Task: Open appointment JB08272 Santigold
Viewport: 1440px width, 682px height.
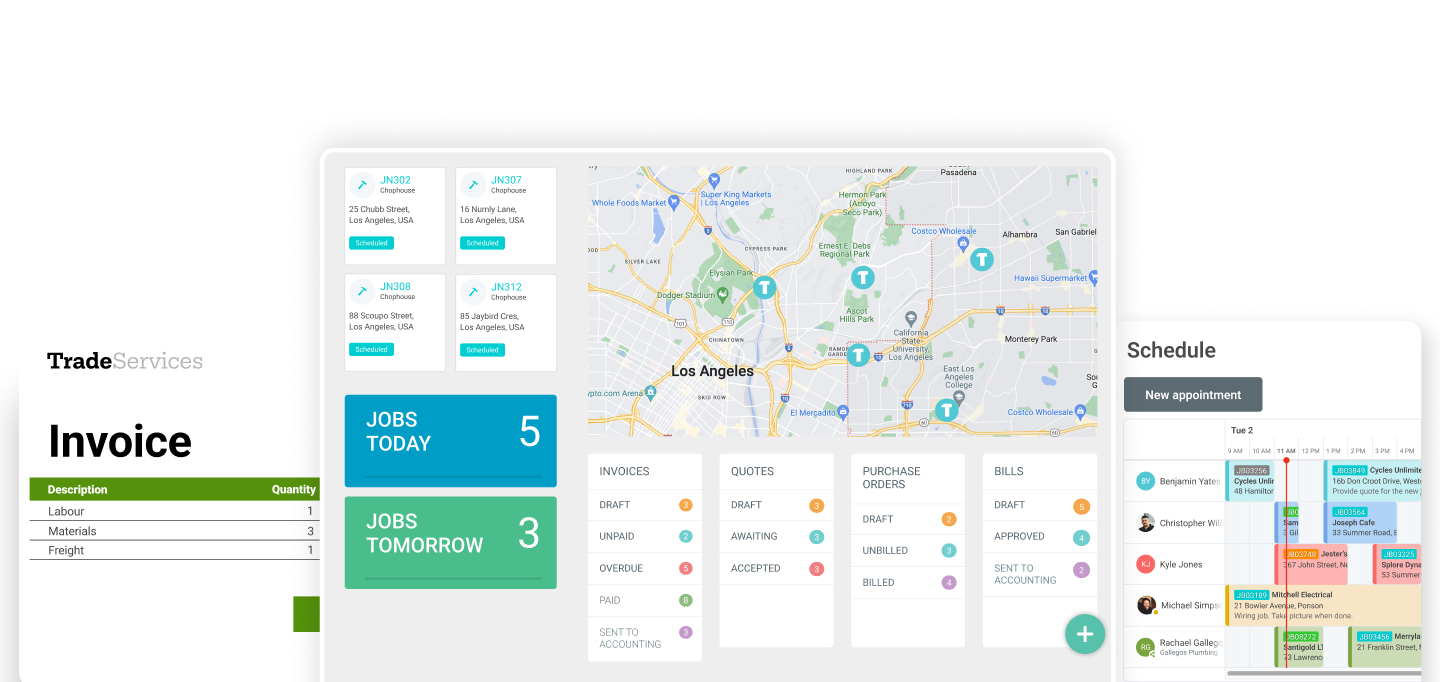Action: coord(1299,647)
